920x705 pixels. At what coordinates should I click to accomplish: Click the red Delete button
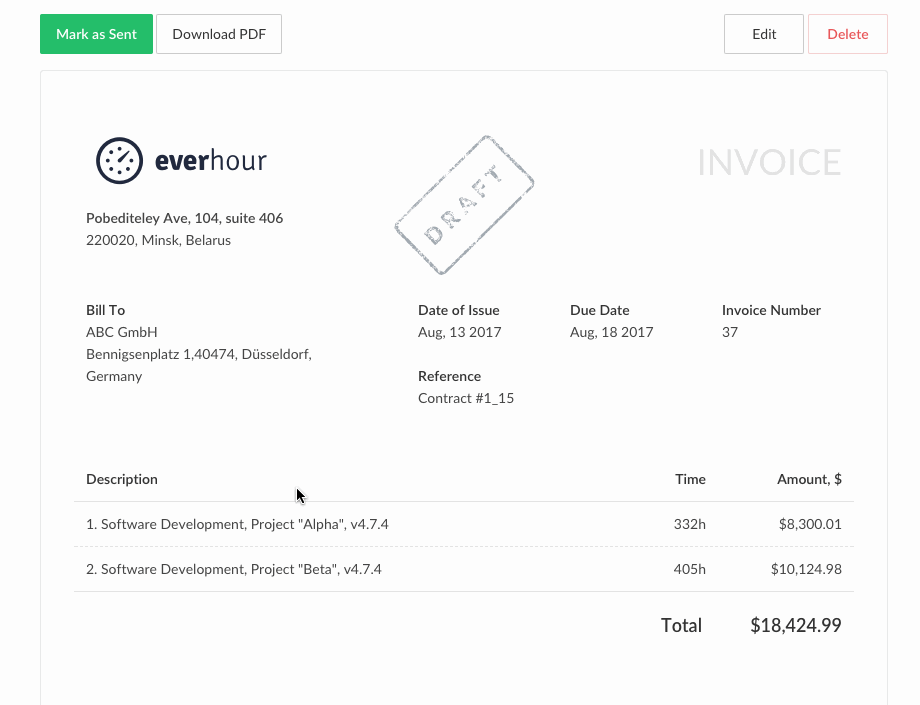[848, 34]
